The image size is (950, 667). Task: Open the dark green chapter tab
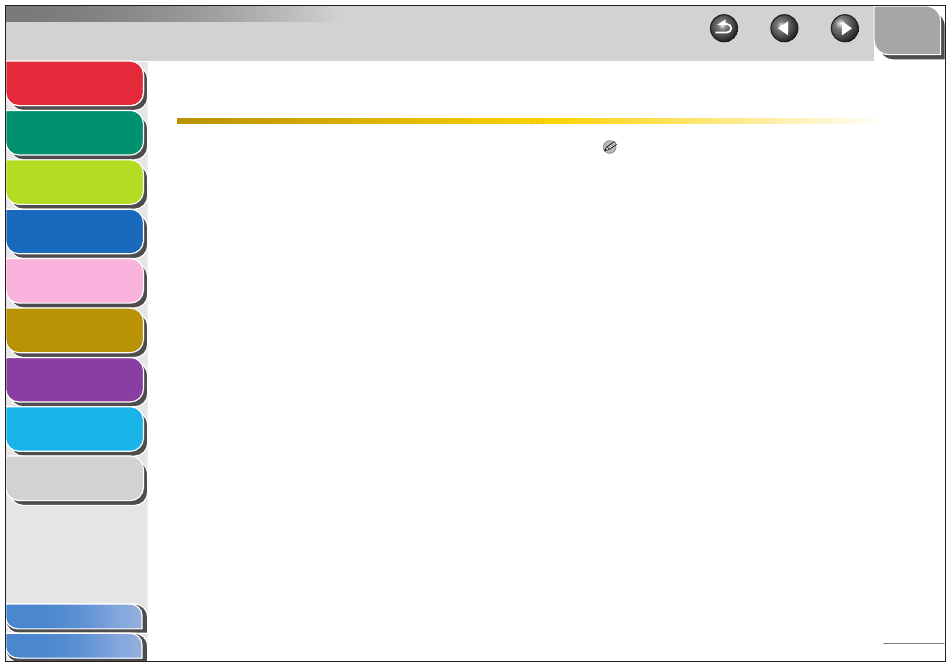(x=75, y=133)
